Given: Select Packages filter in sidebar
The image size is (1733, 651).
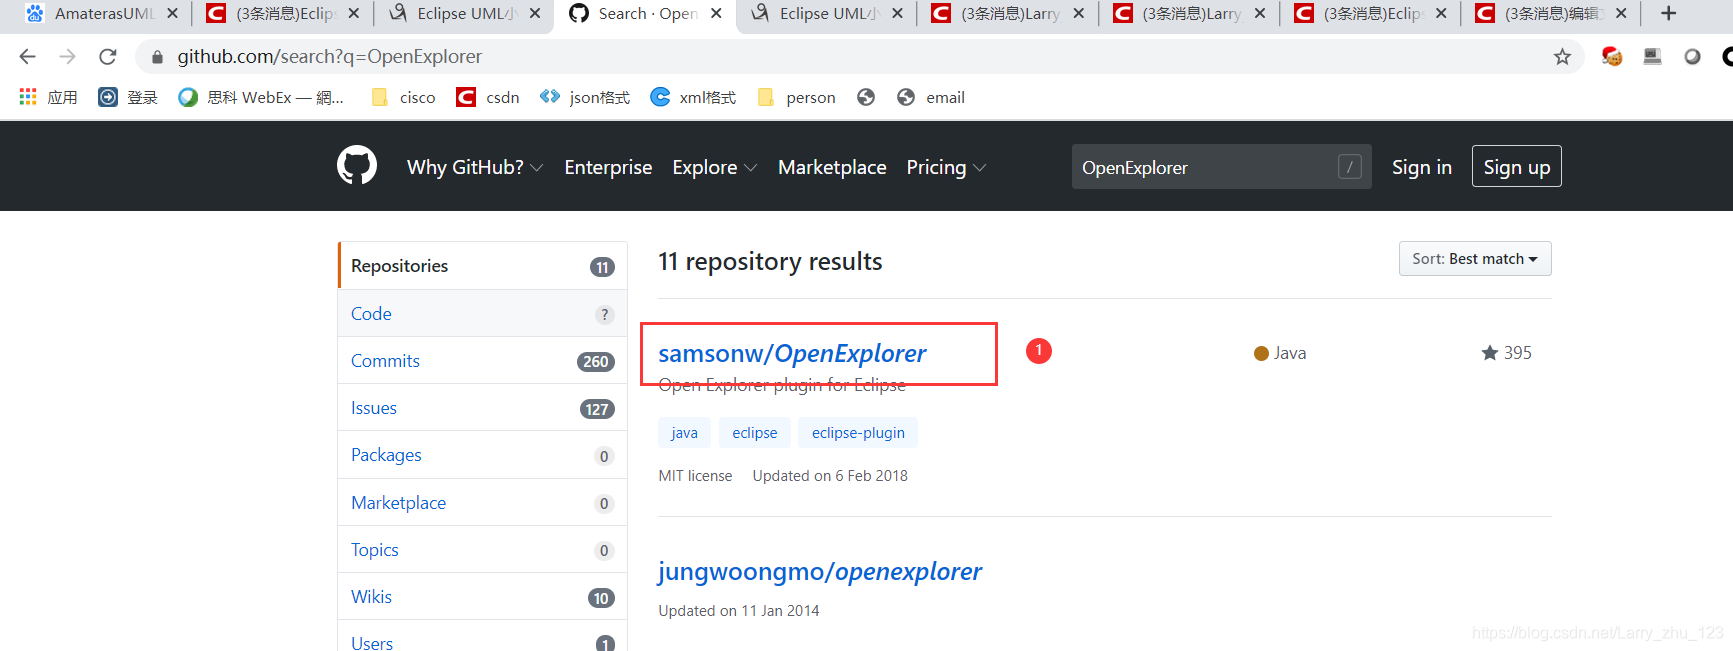Looking at the screenshot, I should pyautogui.click(x=483, y=455).
